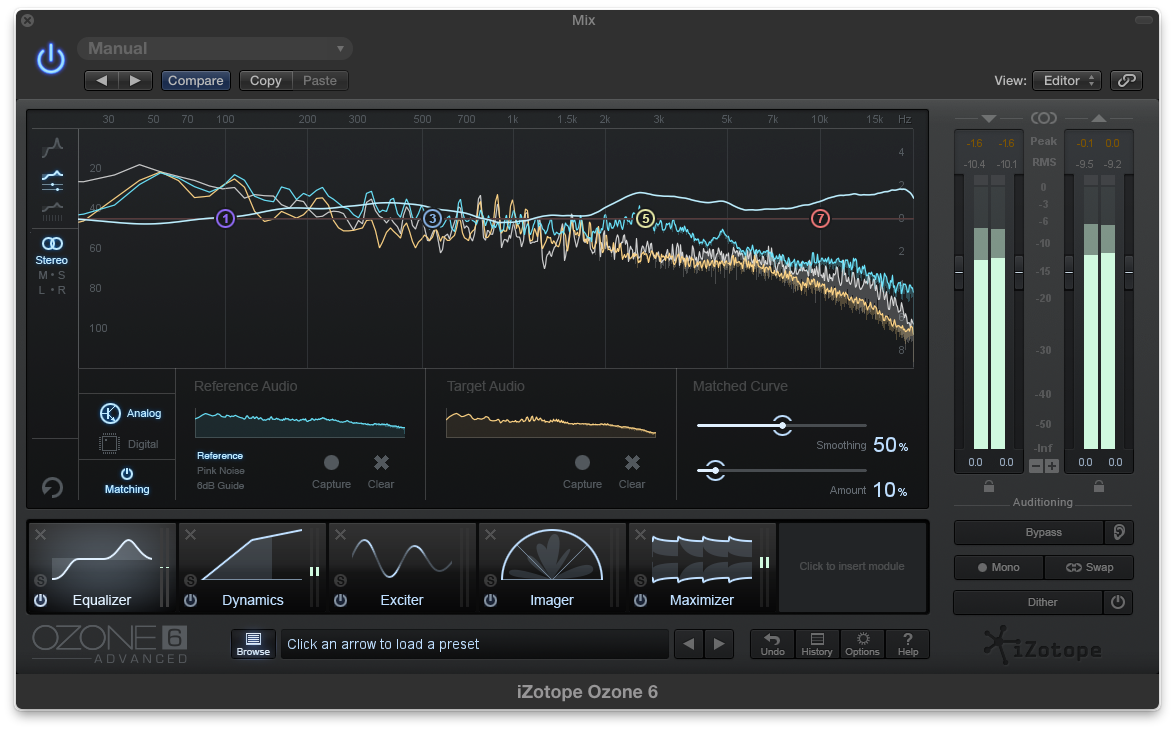
Task: Click the top EQ curve display icon
Action: [x=52, y=148]
